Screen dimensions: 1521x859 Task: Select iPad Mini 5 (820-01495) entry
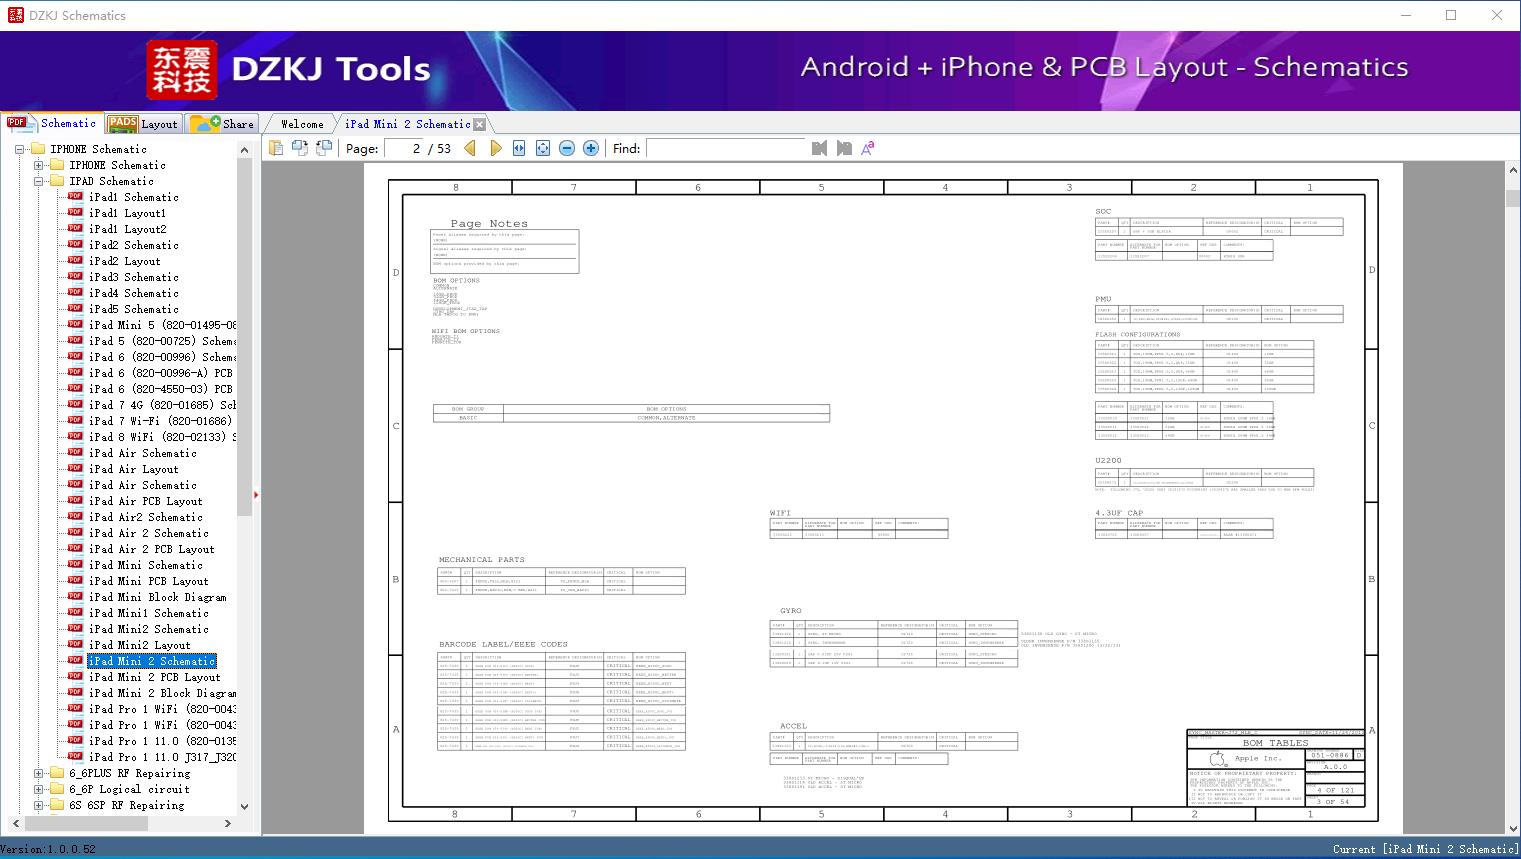(x=162, y=325)
